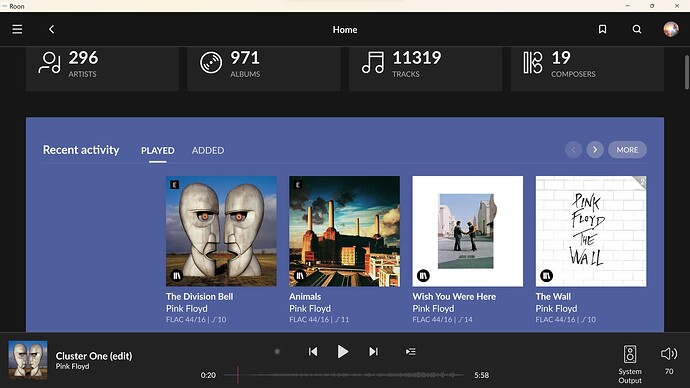
Task: Open the 19 Composers tile
Action: coord(587,68)
